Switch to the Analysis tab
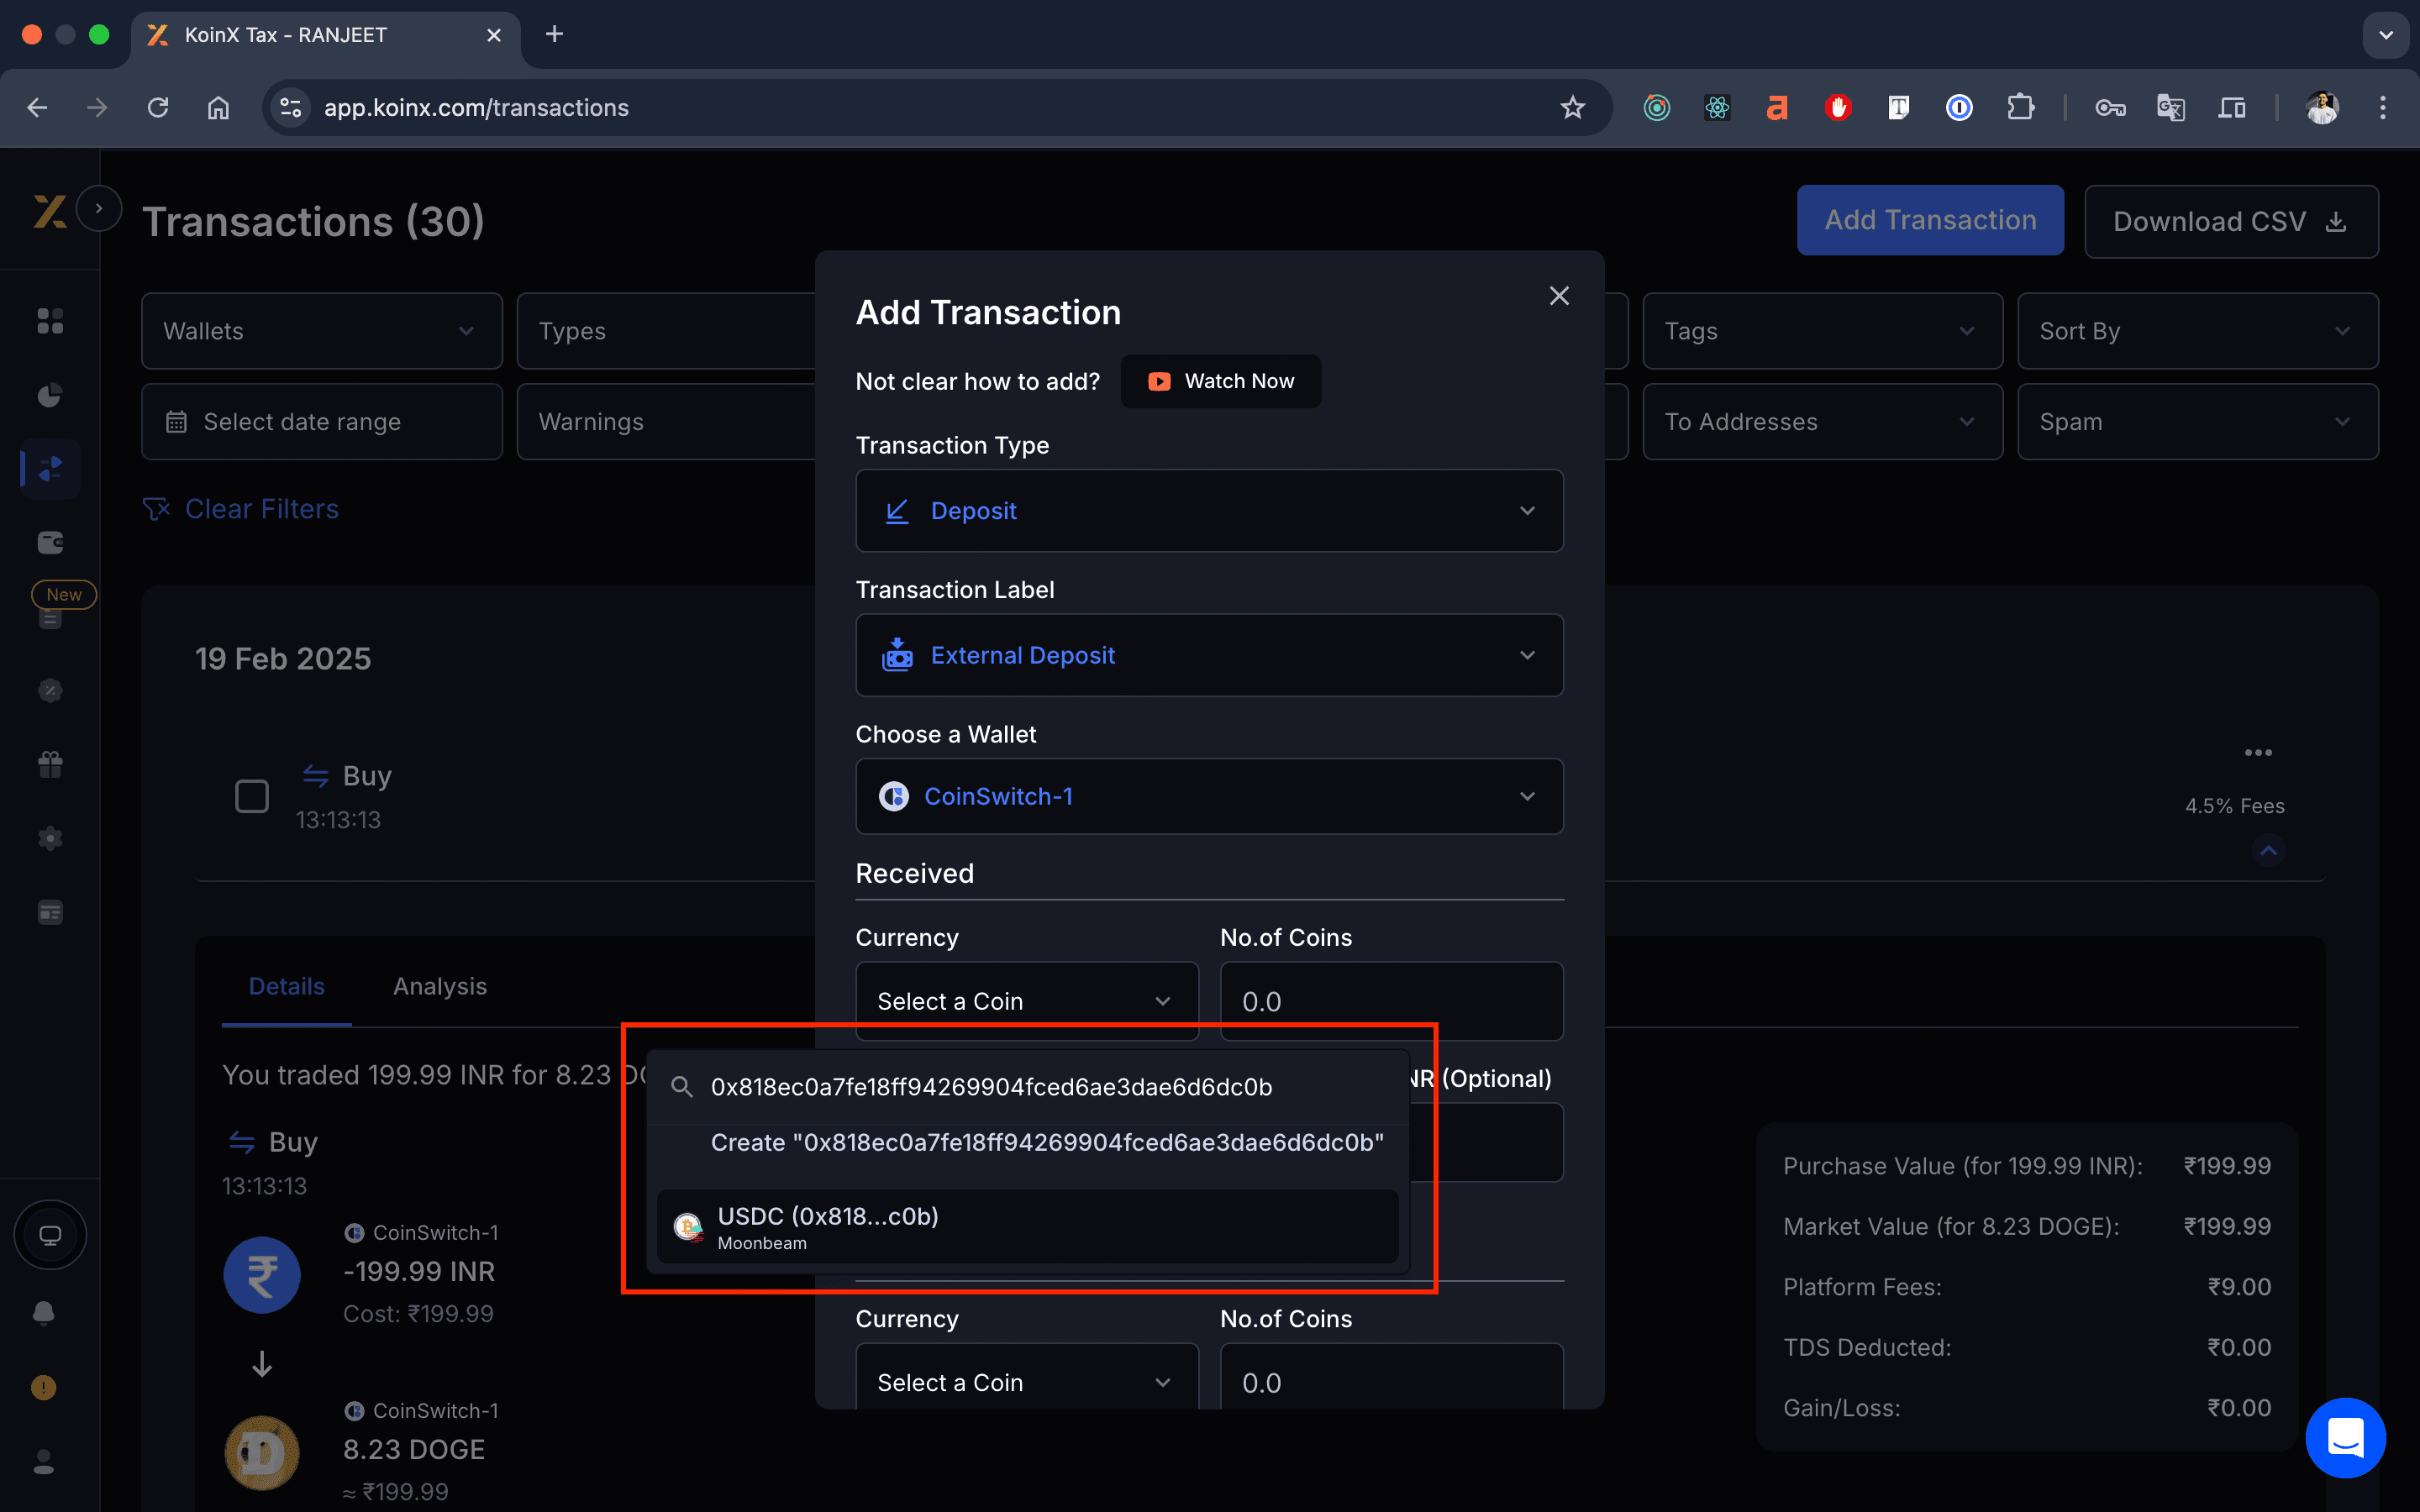The image size is (2420, 1512). [x=440, y=986]
